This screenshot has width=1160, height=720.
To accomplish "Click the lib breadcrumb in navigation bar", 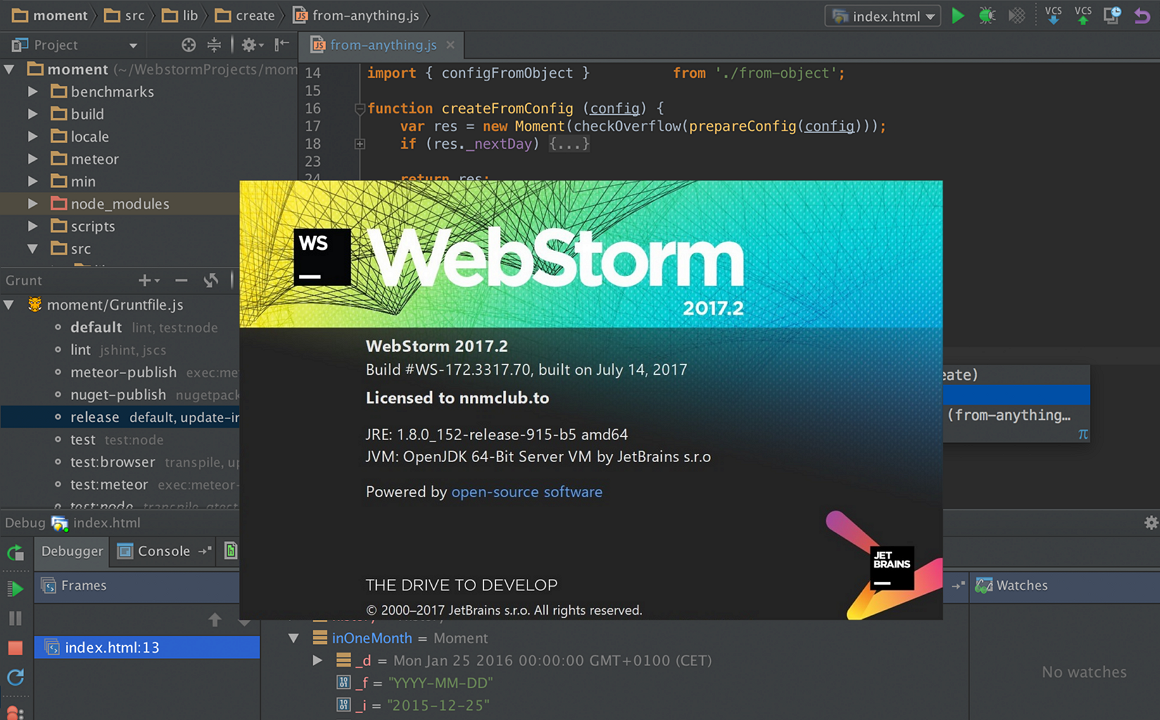I will (x=181, y=16).
